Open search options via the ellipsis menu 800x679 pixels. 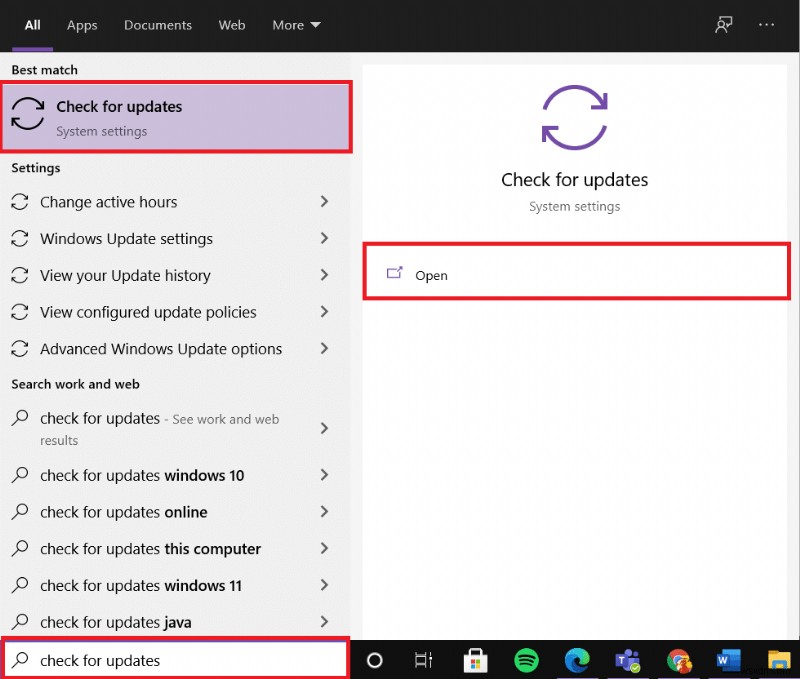(766, 25)
